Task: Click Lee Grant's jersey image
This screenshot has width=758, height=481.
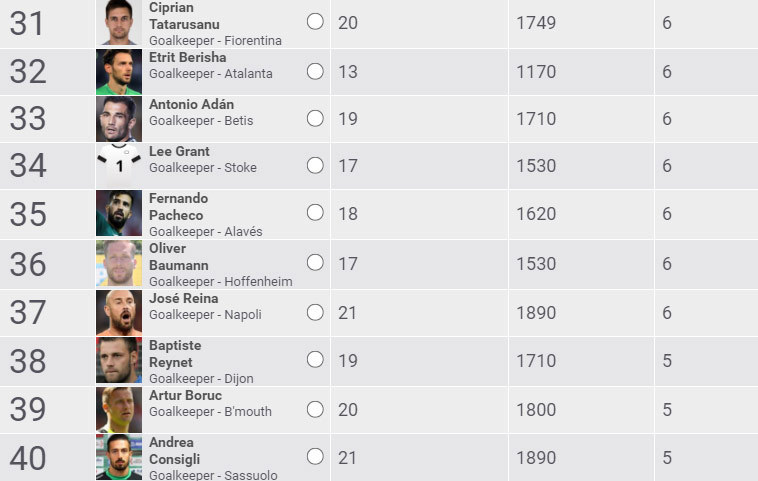Action: pyautogui.click(x=119, y=165)
